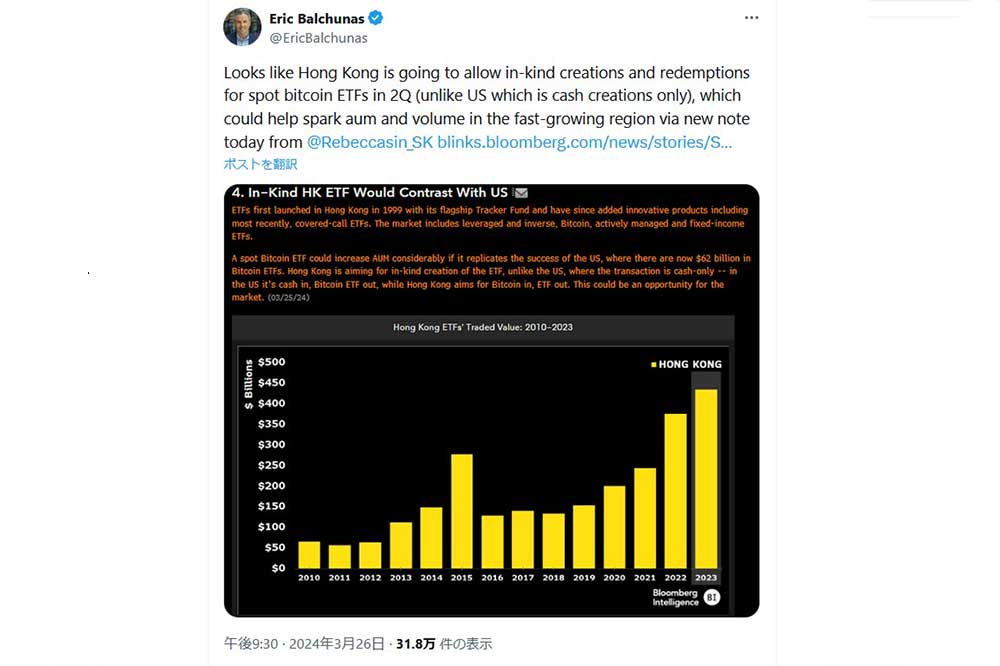Click the In-Kind HK ETF heading text
Screen dimensions: 1000x666
click(x=370, y=193)
